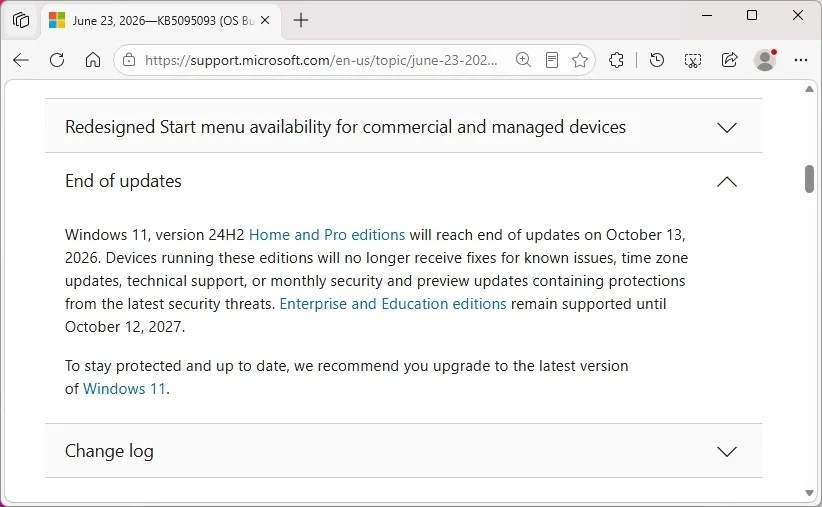Add this page to favorites
822x507 pixels.
coord(580,60)
